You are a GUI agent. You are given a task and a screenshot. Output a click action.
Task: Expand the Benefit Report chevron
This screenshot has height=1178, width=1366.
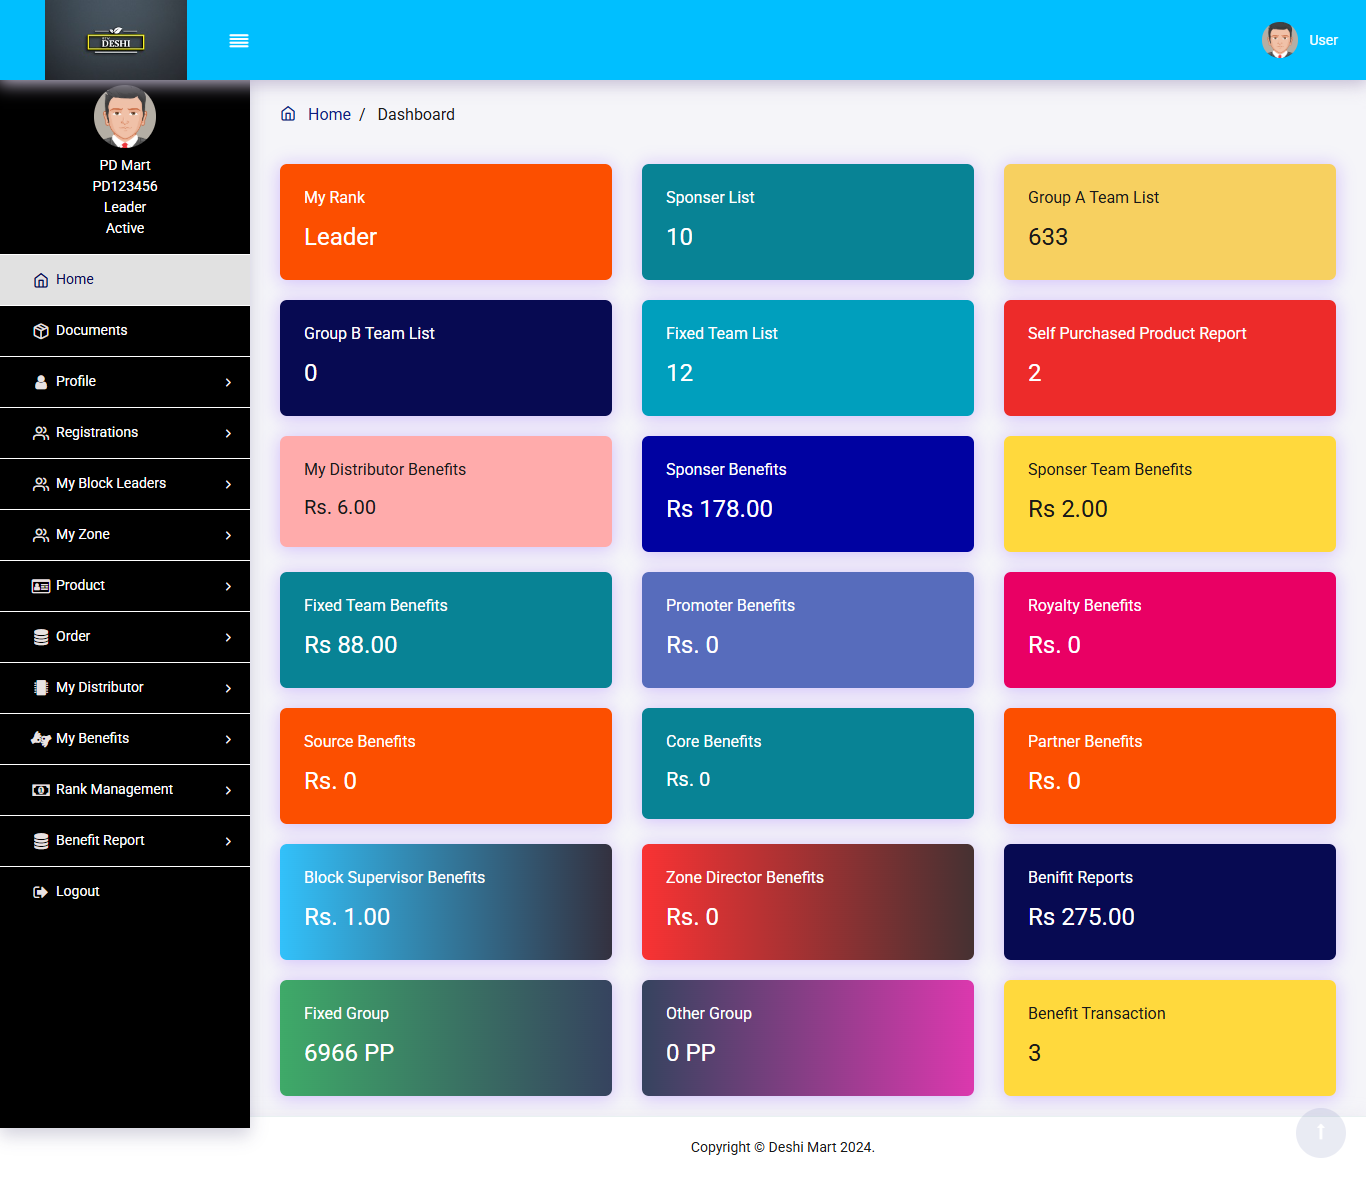coord(228,841)
